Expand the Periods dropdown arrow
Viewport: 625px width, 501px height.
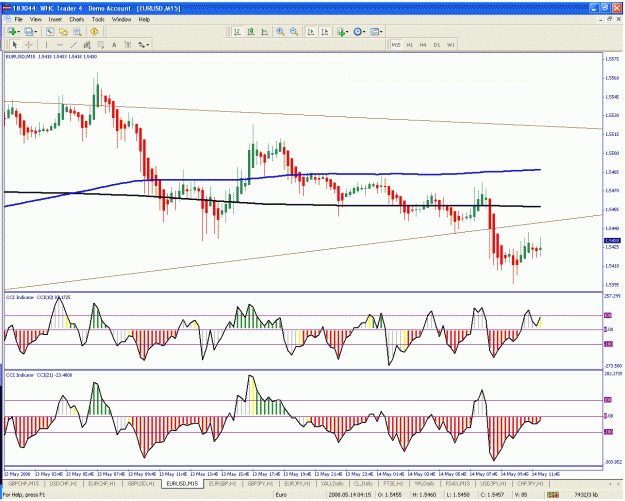point(364,32)
